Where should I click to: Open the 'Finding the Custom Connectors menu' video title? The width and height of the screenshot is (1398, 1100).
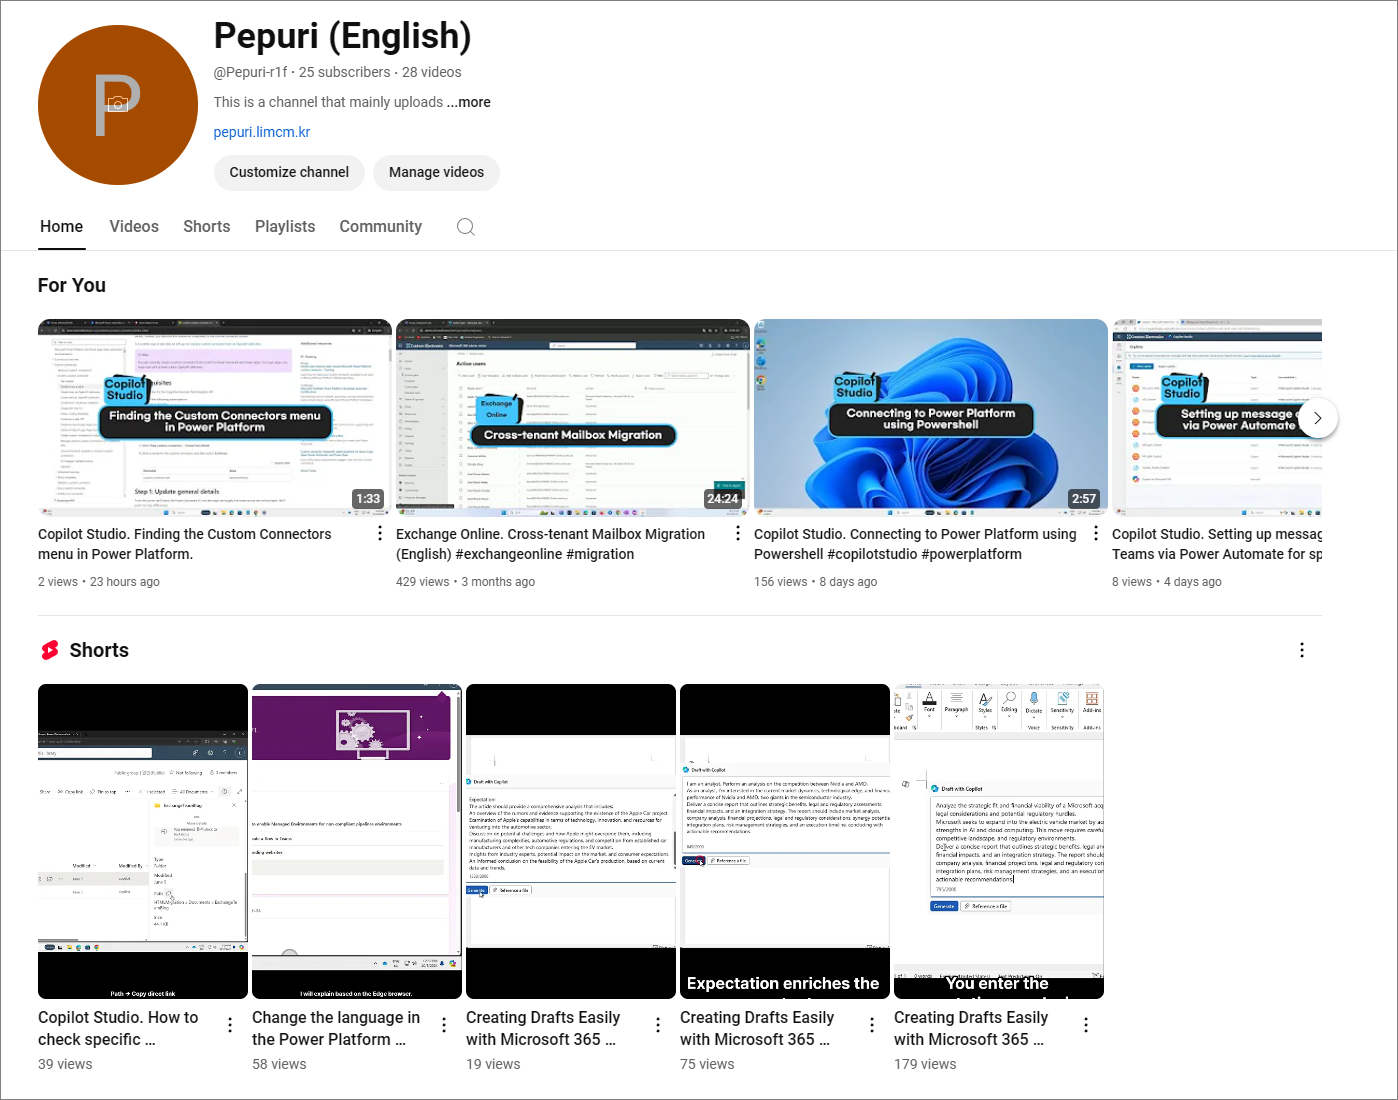185,544
